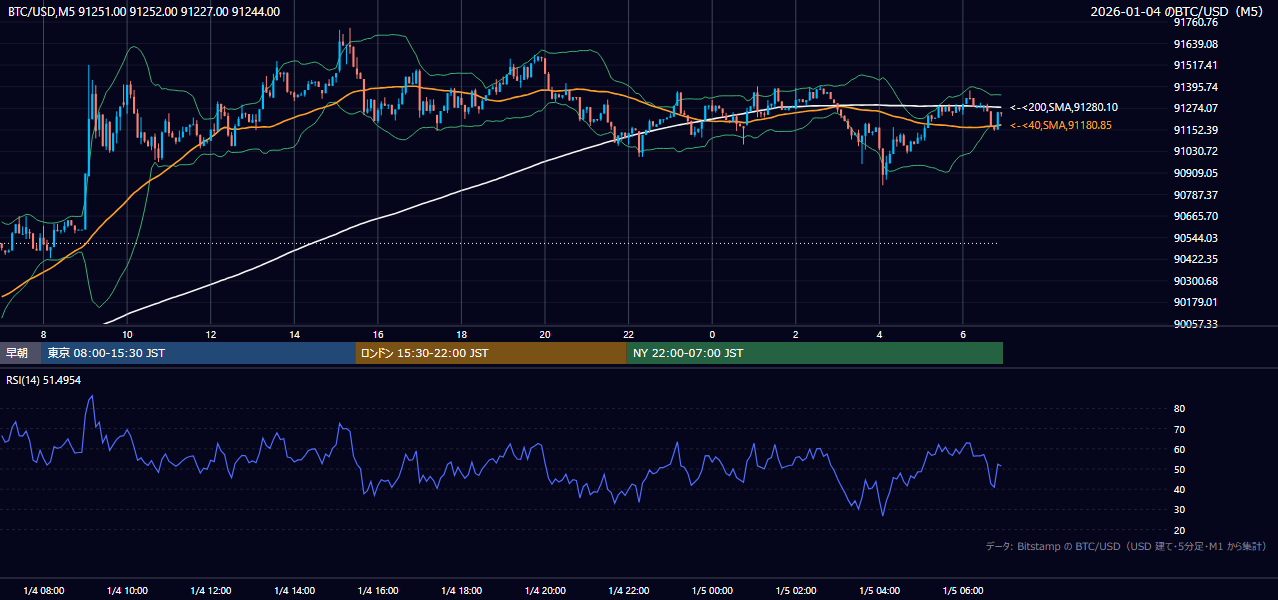1278x600 pixels.
Task: Click price axis value 91030.72
Action: coord(1195,151)
